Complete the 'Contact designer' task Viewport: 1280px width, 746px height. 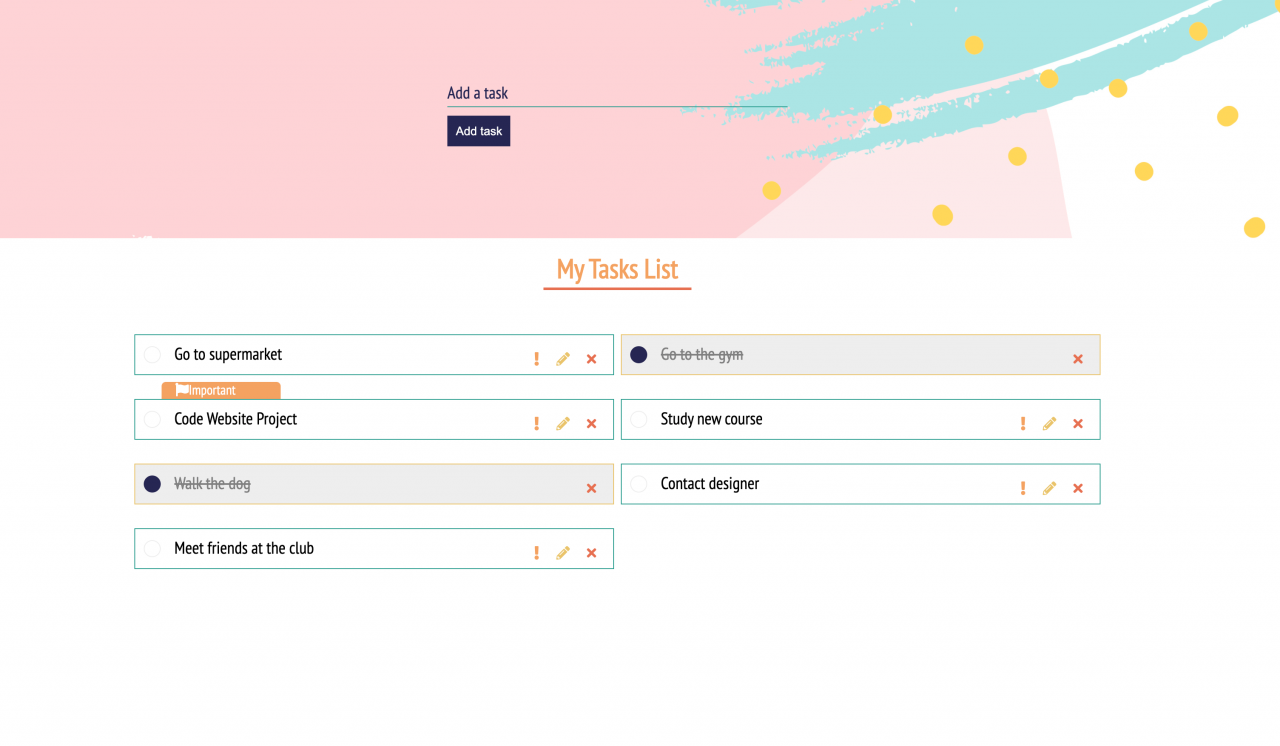tap(639, 484)
